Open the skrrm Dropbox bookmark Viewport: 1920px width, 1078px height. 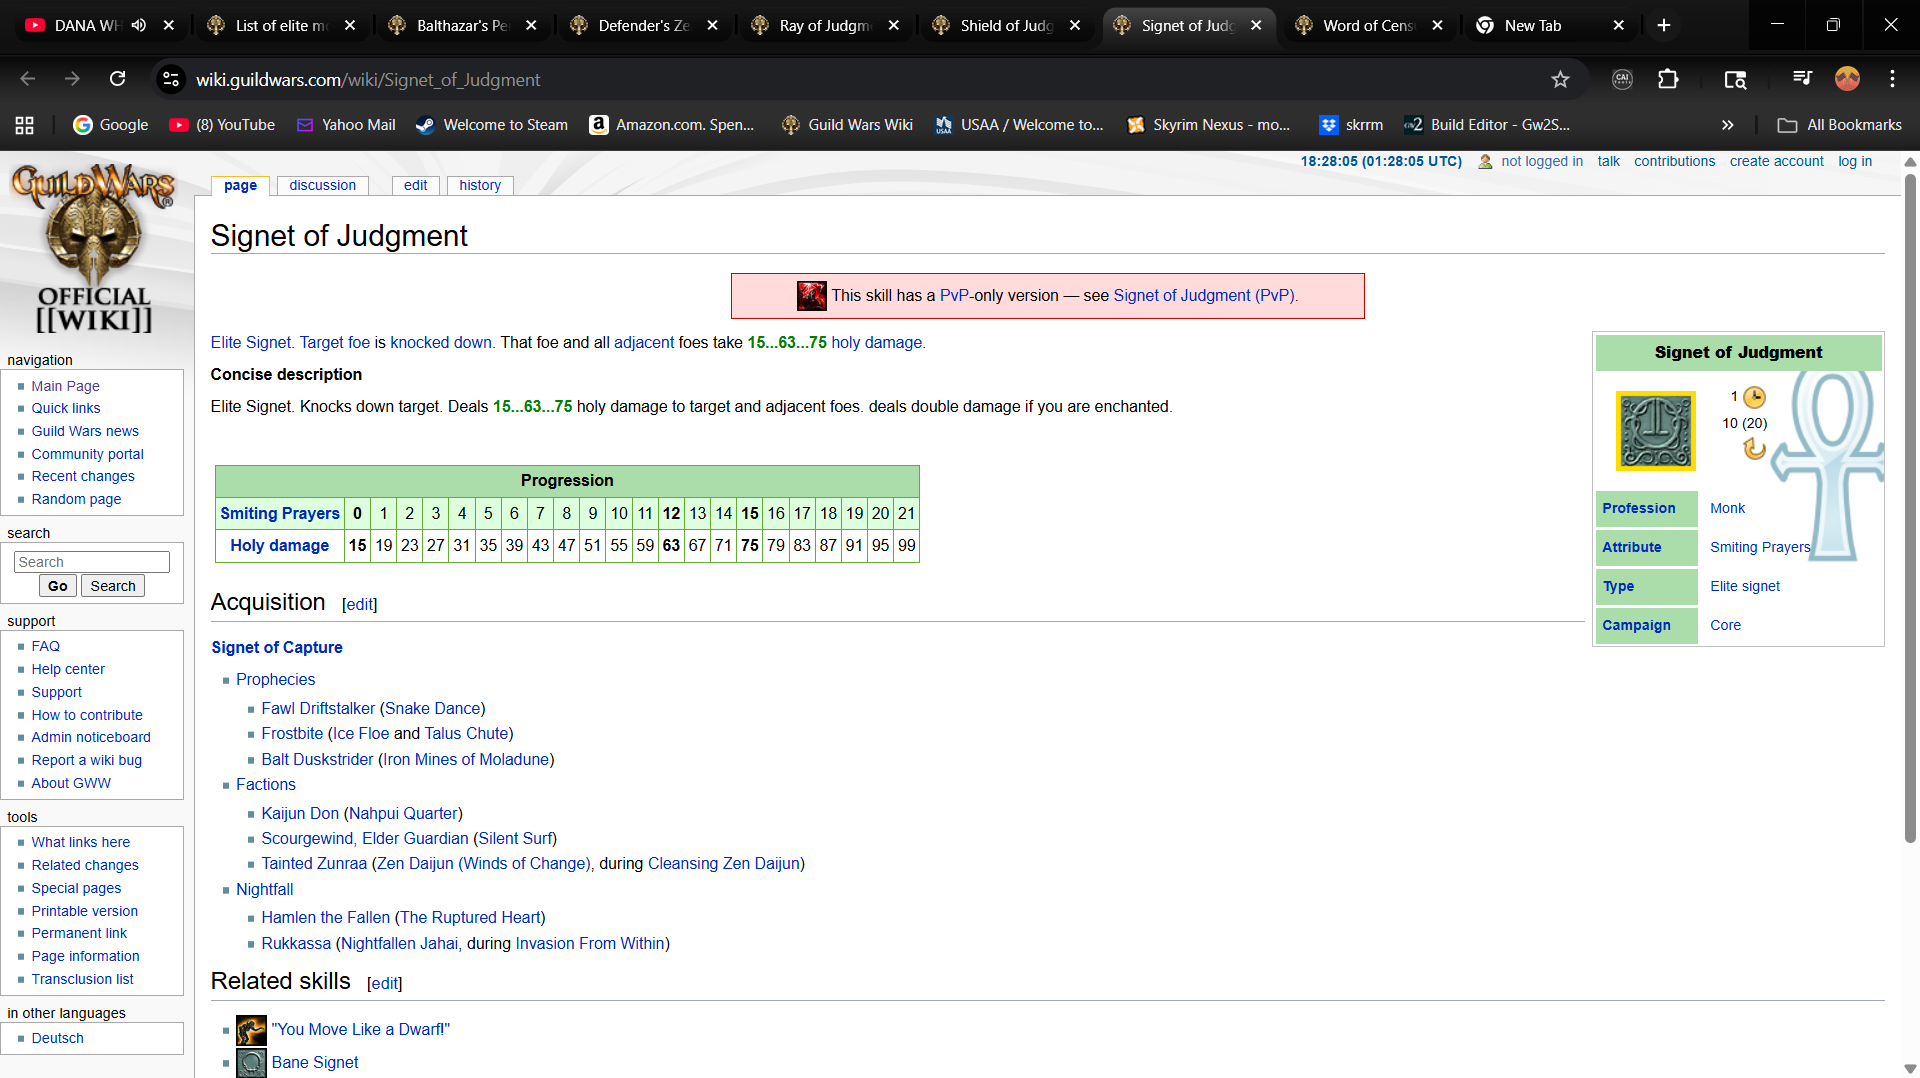click(1351, 125)
